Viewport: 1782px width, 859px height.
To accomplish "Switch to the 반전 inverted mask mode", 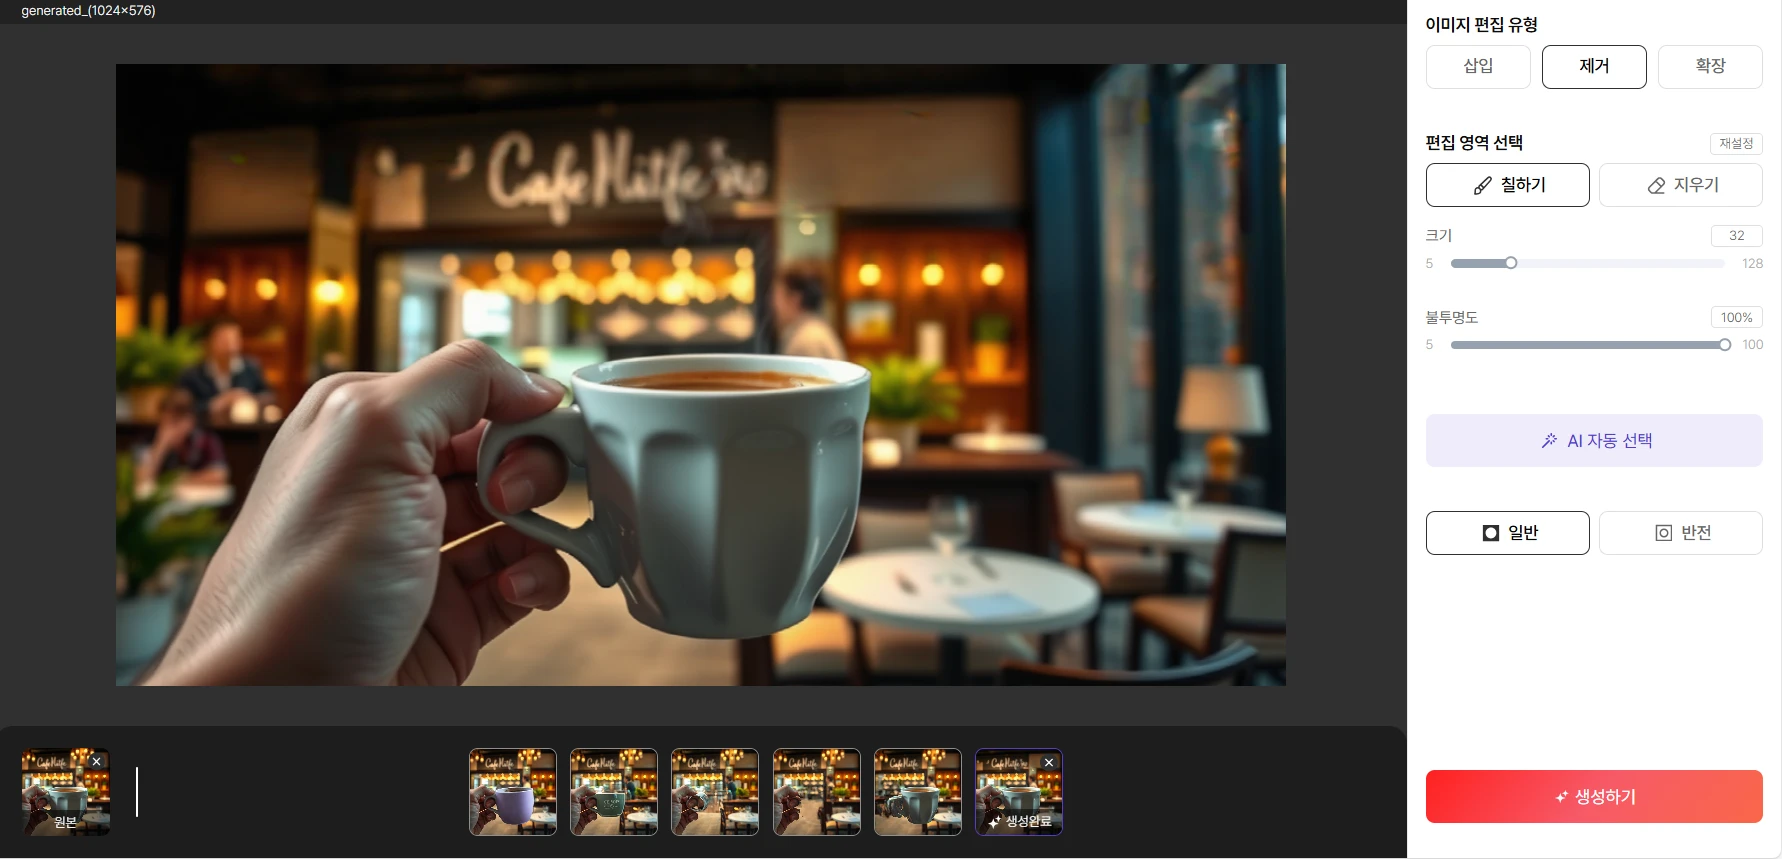I will [x=1680, y=533].
